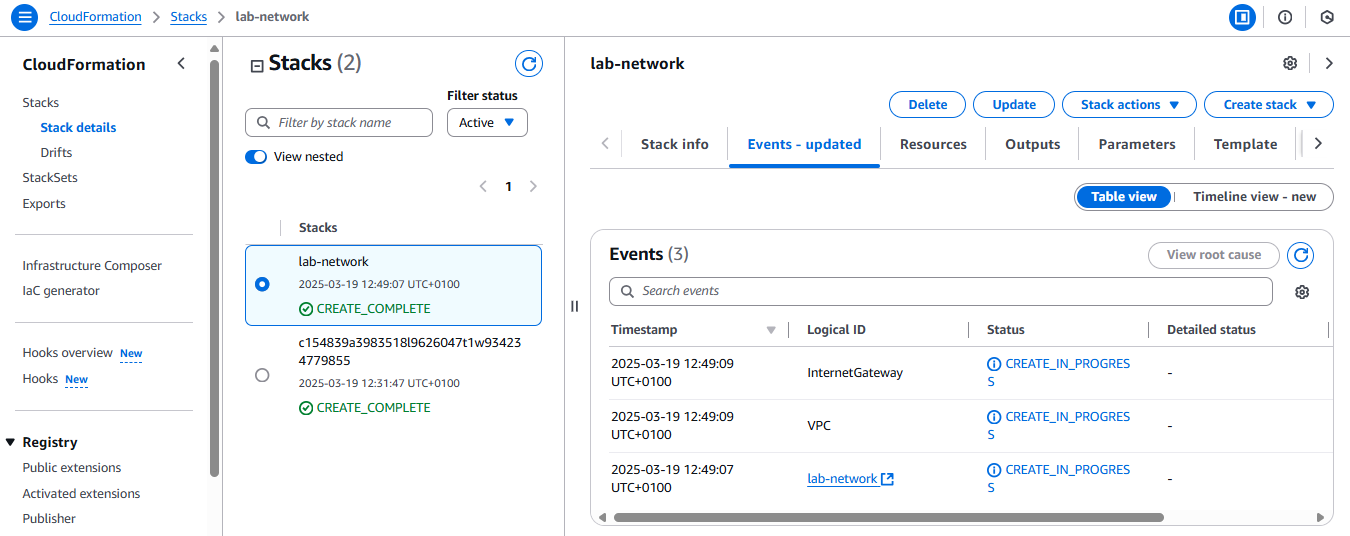Open IaC generator in sidebar
The height and width of the screenshot is (536, 1350).
[x=61, y=291]
